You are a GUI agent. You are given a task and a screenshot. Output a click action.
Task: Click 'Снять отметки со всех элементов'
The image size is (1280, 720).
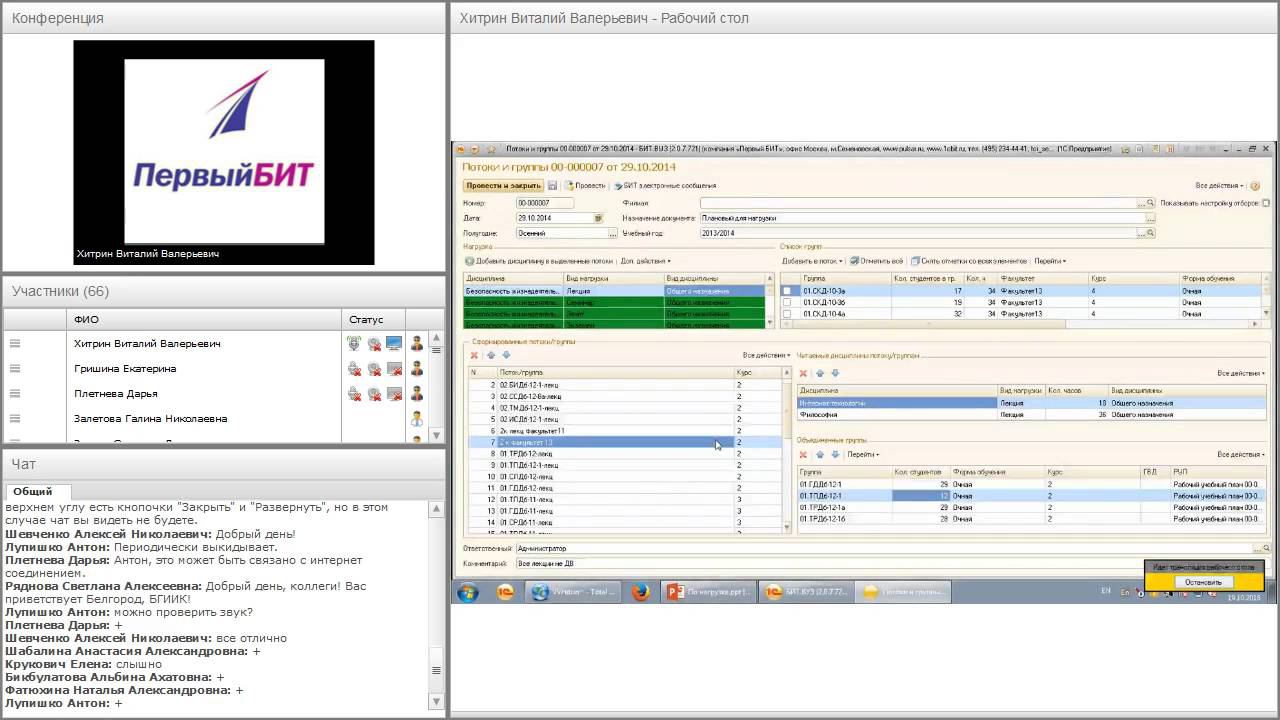[x=968, y=261]
